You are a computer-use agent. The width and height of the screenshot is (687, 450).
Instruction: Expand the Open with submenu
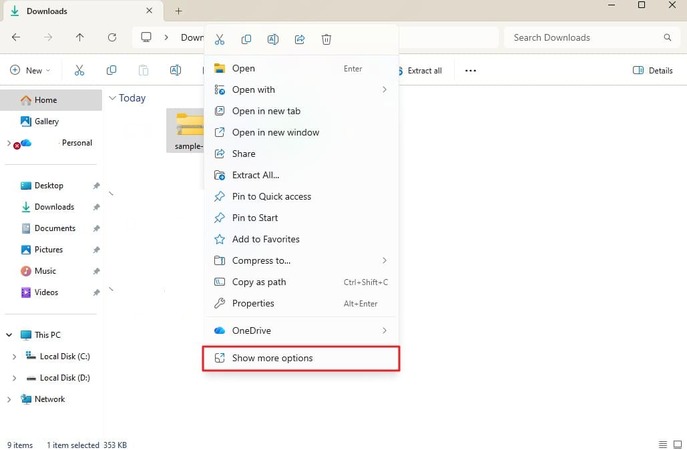pyautogui.click(x=301, y=90)
